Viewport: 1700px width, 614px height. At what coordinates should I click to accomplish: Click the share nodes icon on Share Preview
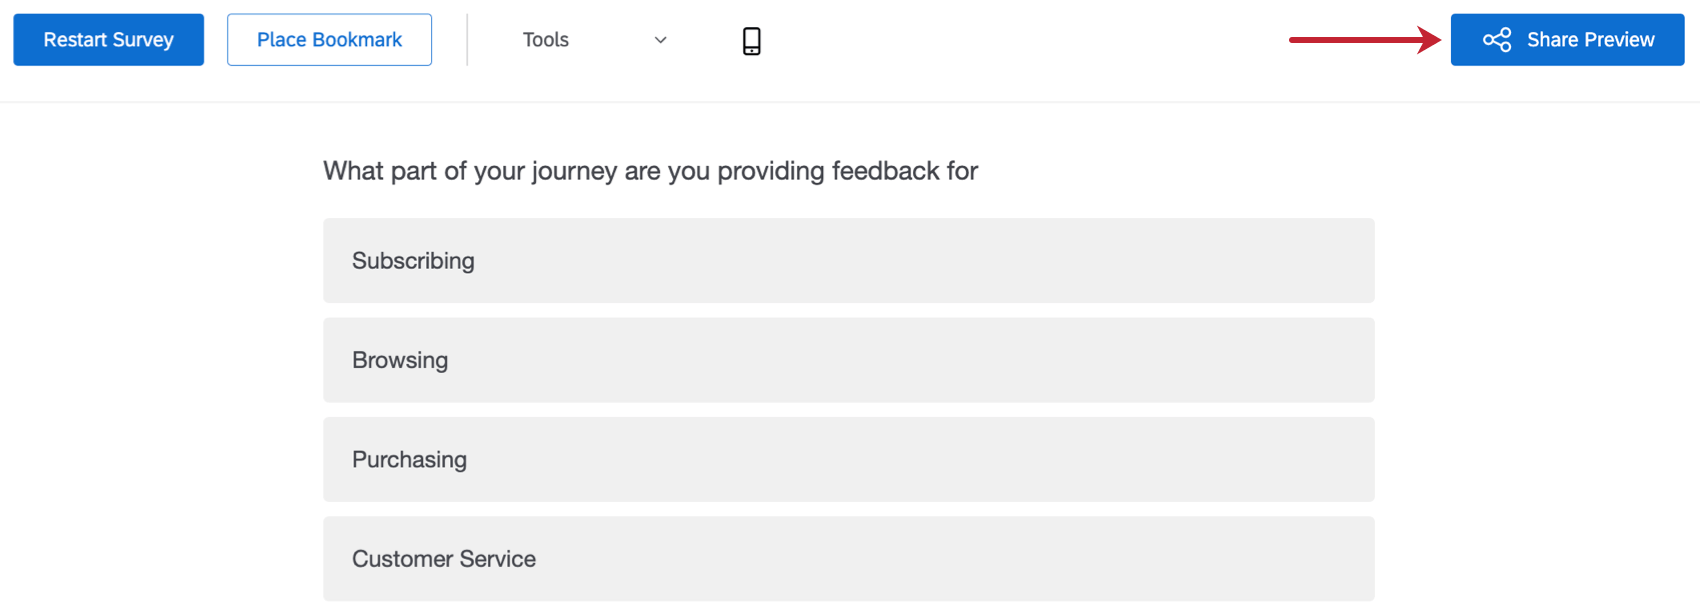coord(1496,40)
